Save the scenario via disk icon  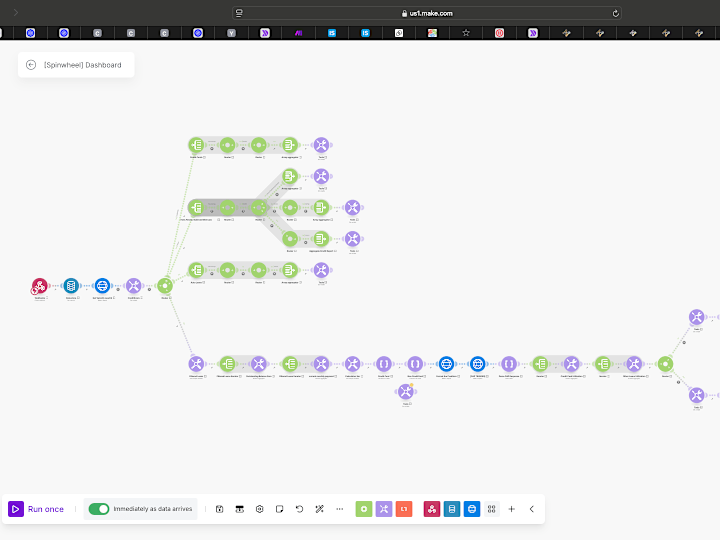(x=219, y=509)
